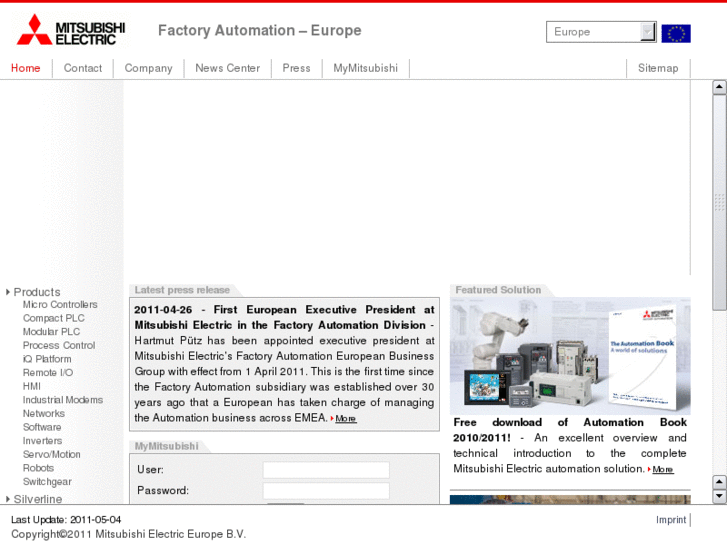Open Industrial Modems category

click(63, 400)
